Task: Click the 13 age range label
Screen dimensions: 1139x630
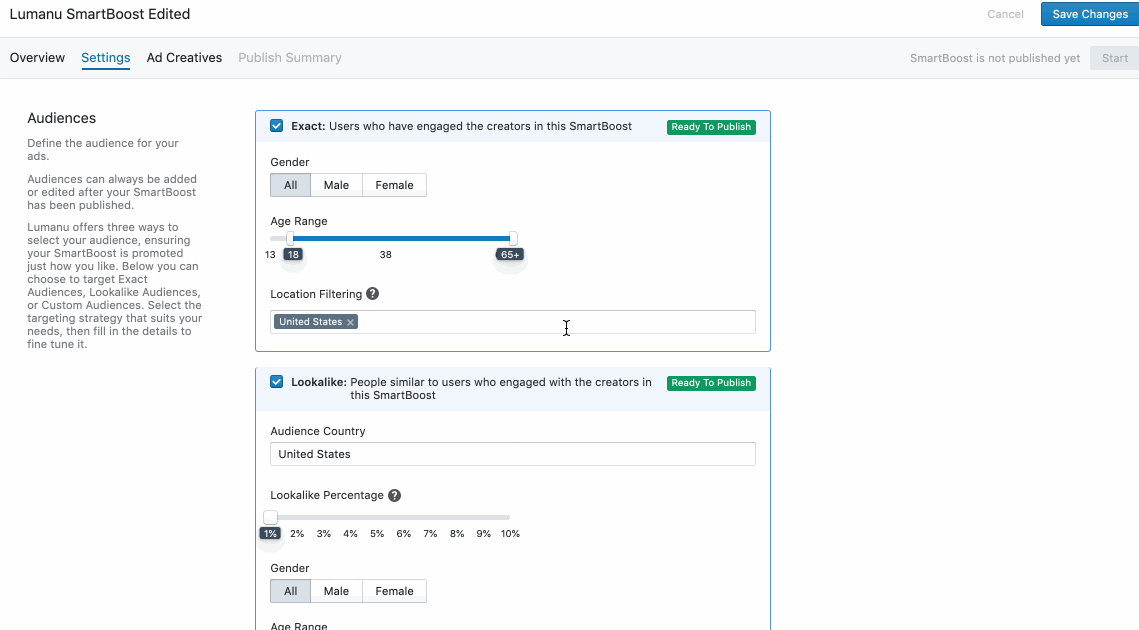Action: pos(270,254)
